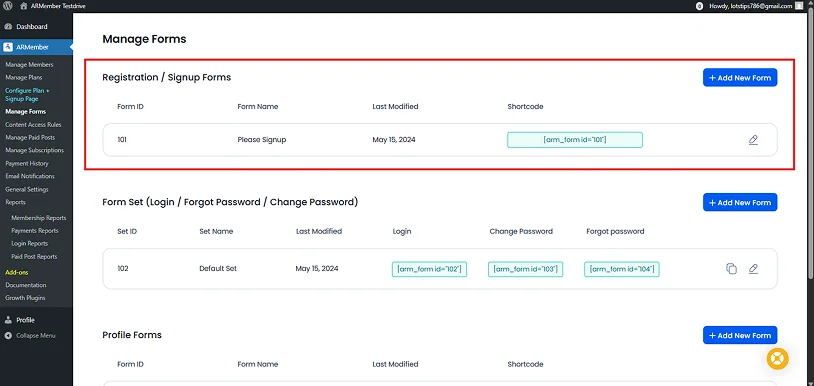Open Manage Subscriptions page
The width and height of the screenshot is (814, 386).
[x=35, y=150]
